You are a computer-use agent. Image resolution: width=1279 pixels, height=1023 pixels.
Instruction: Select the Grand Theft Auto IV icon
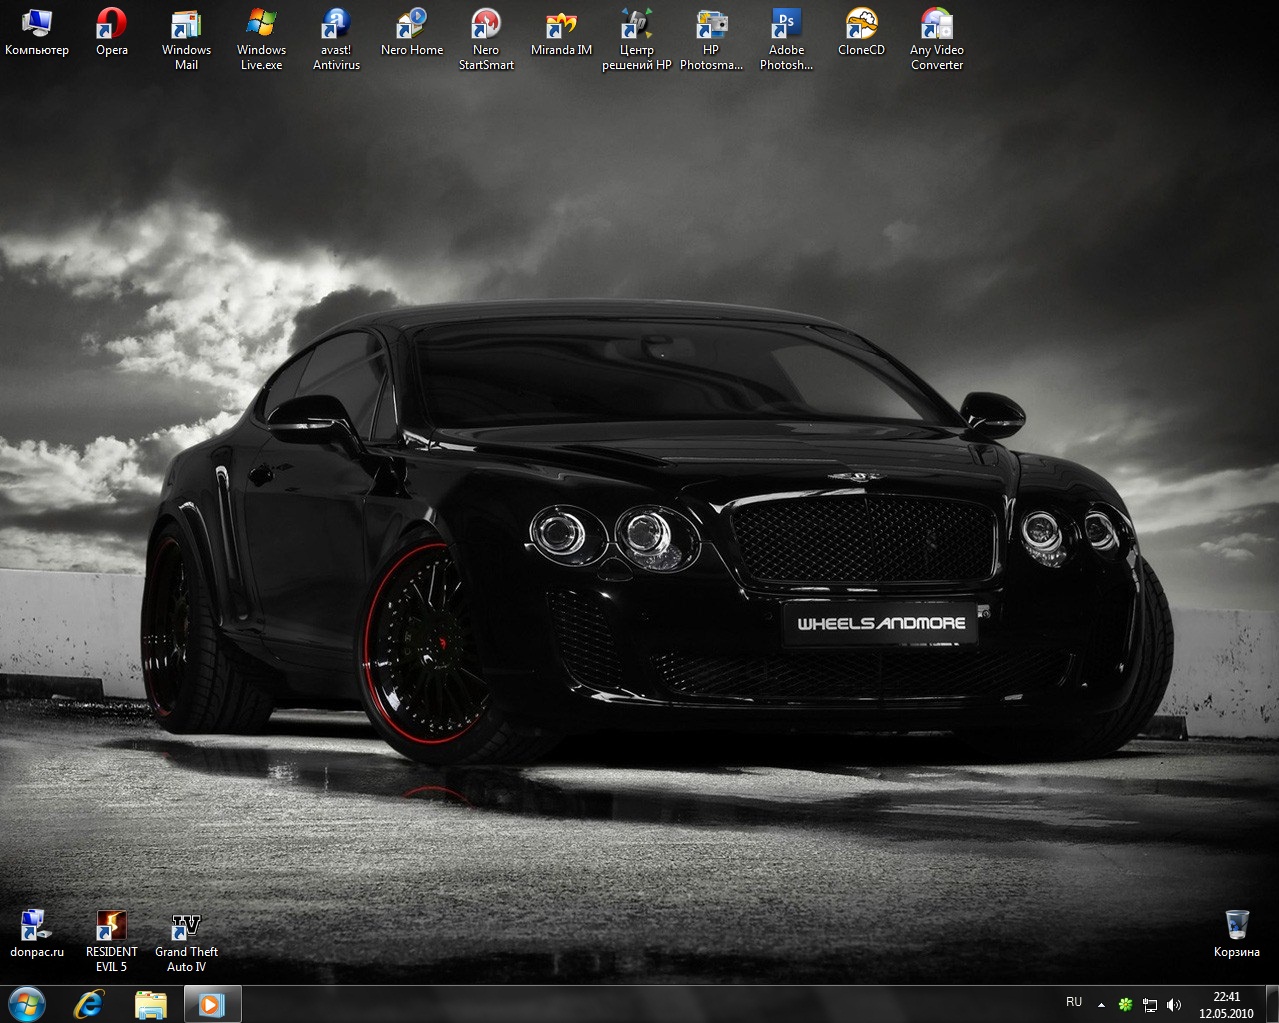(187, 942)
